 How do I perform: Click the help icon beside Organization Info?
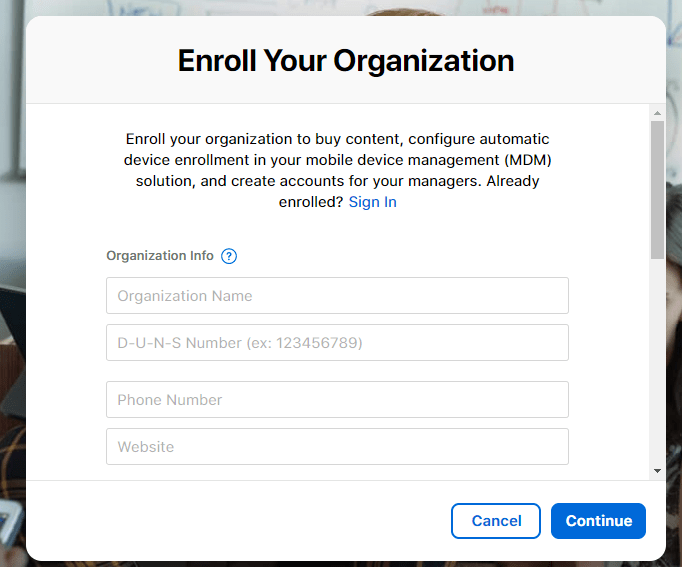pos(229,256)
